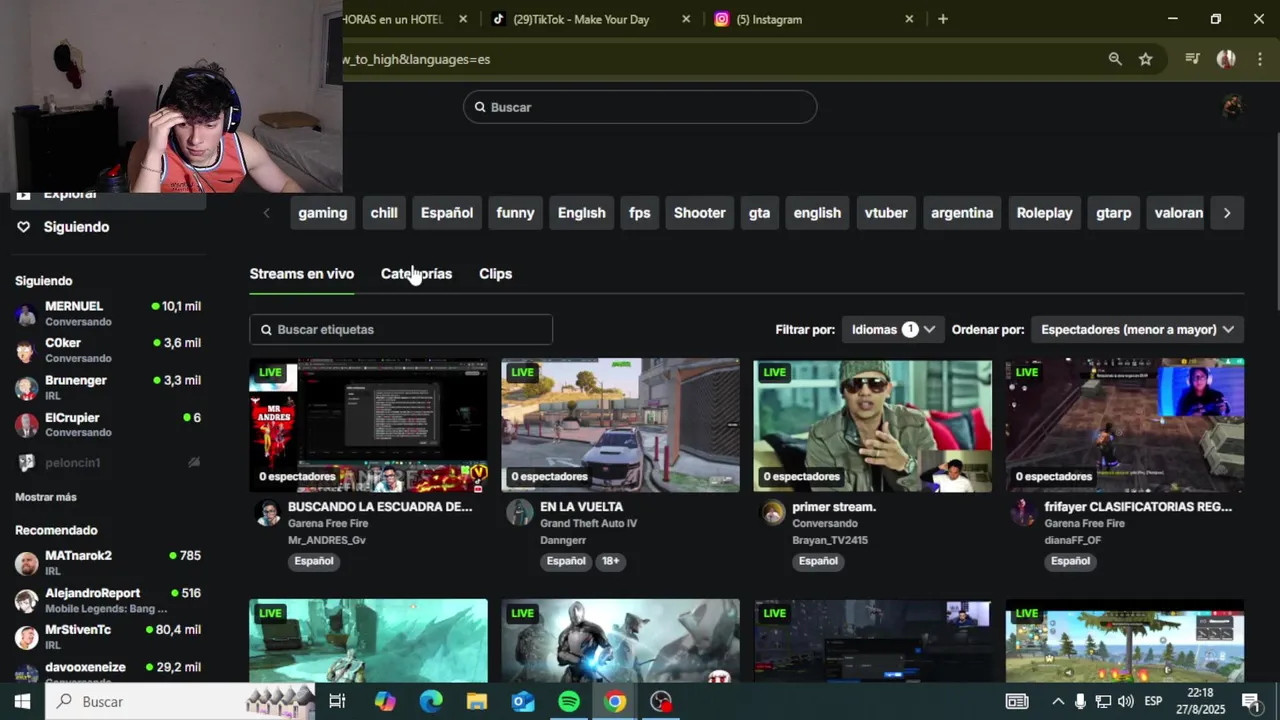Switch to Categorías tab

pyautogui.click(x=416, y=274)
